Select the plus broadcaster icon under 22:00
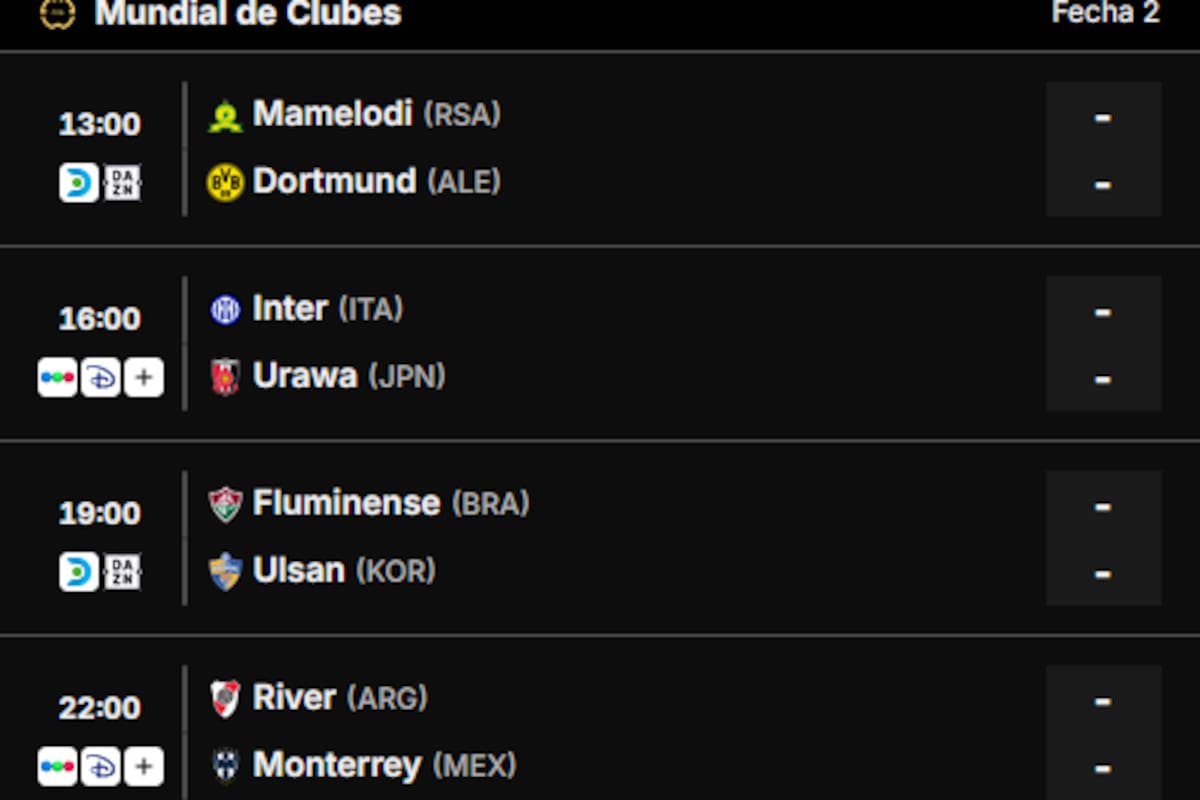 pyautogui.click(x=145, y=765)
